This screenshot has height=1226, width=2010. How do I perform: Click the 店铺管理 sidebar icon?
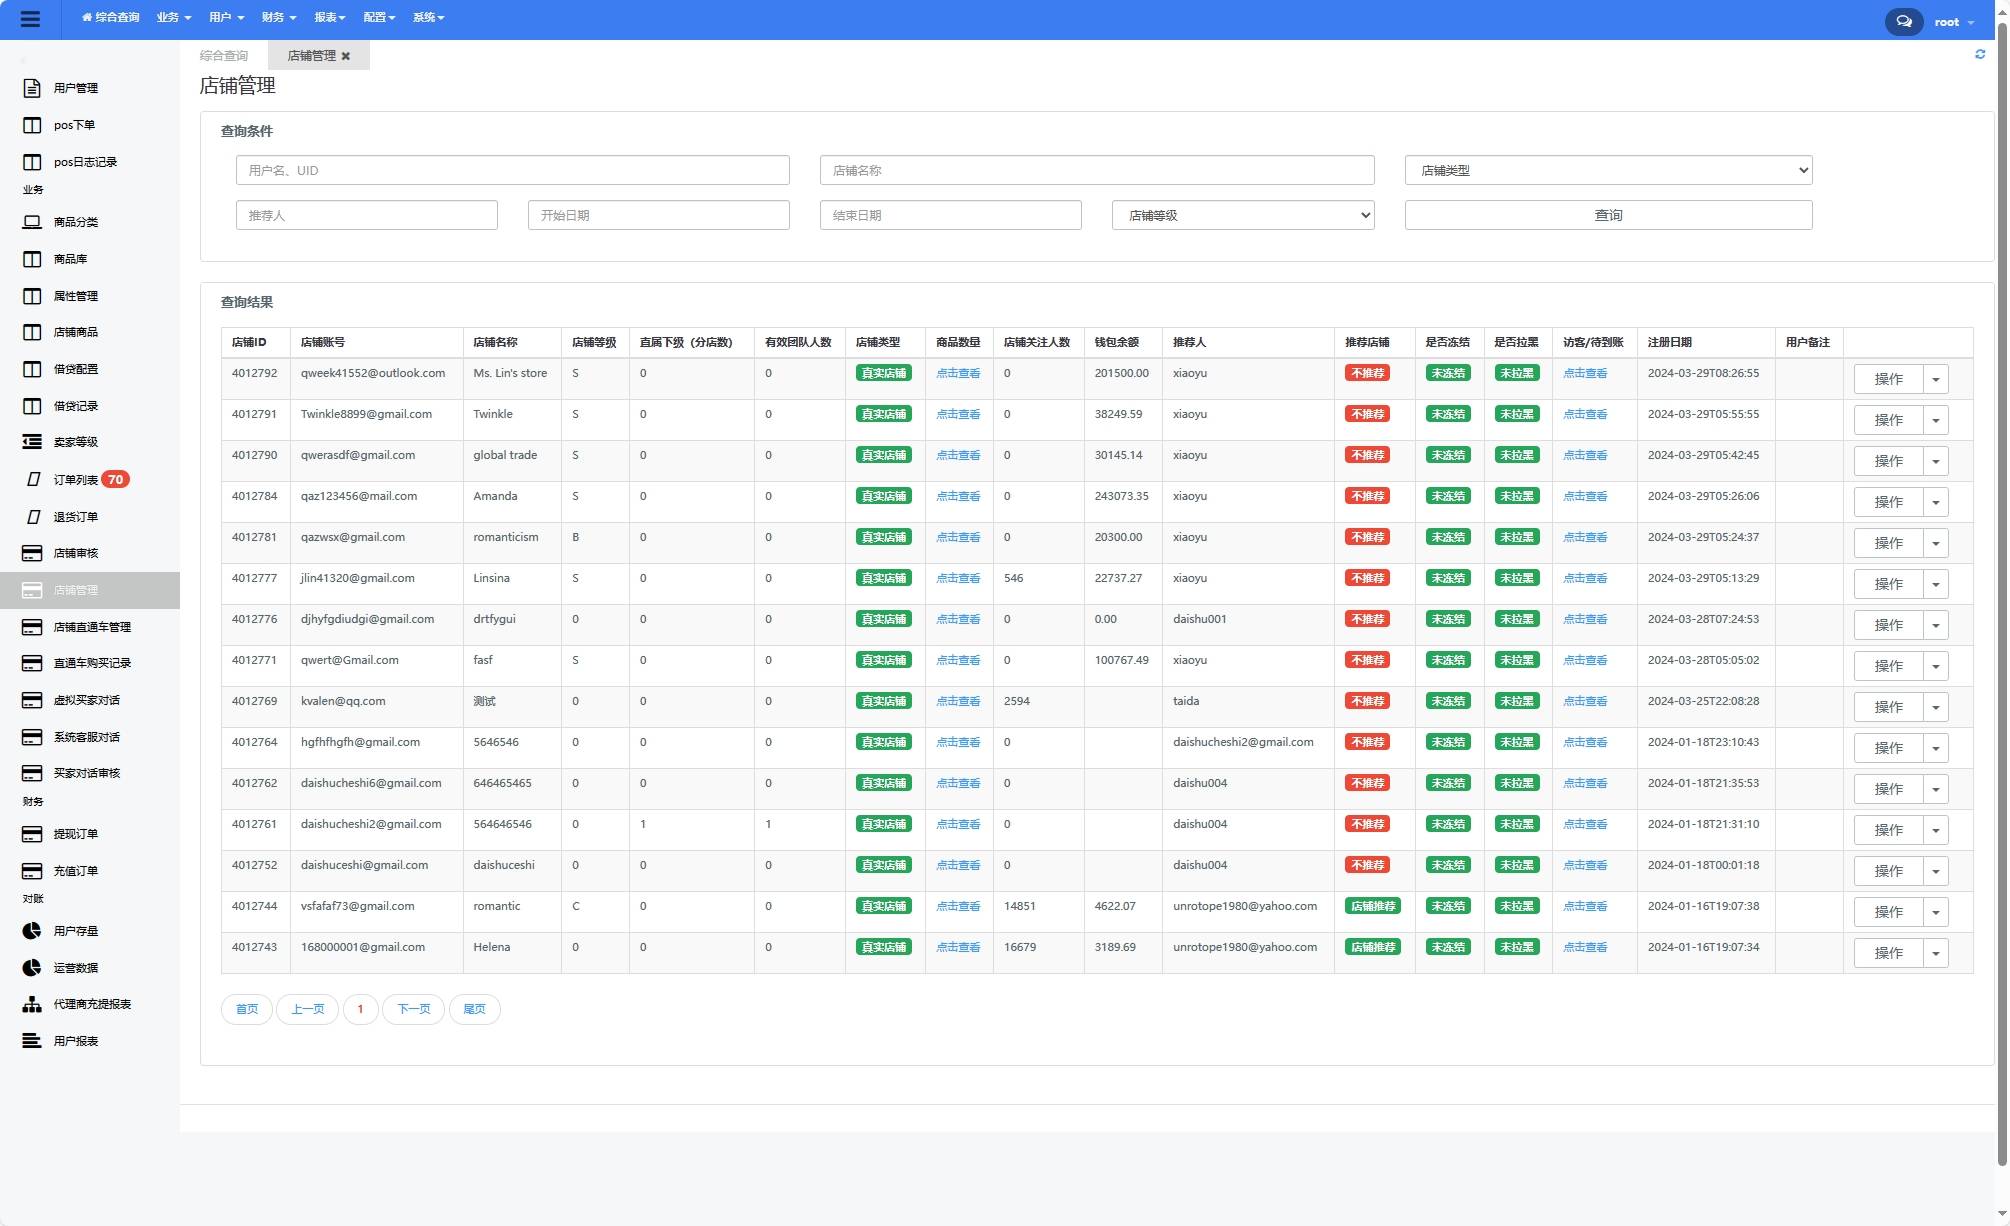[x=32, y=589]
